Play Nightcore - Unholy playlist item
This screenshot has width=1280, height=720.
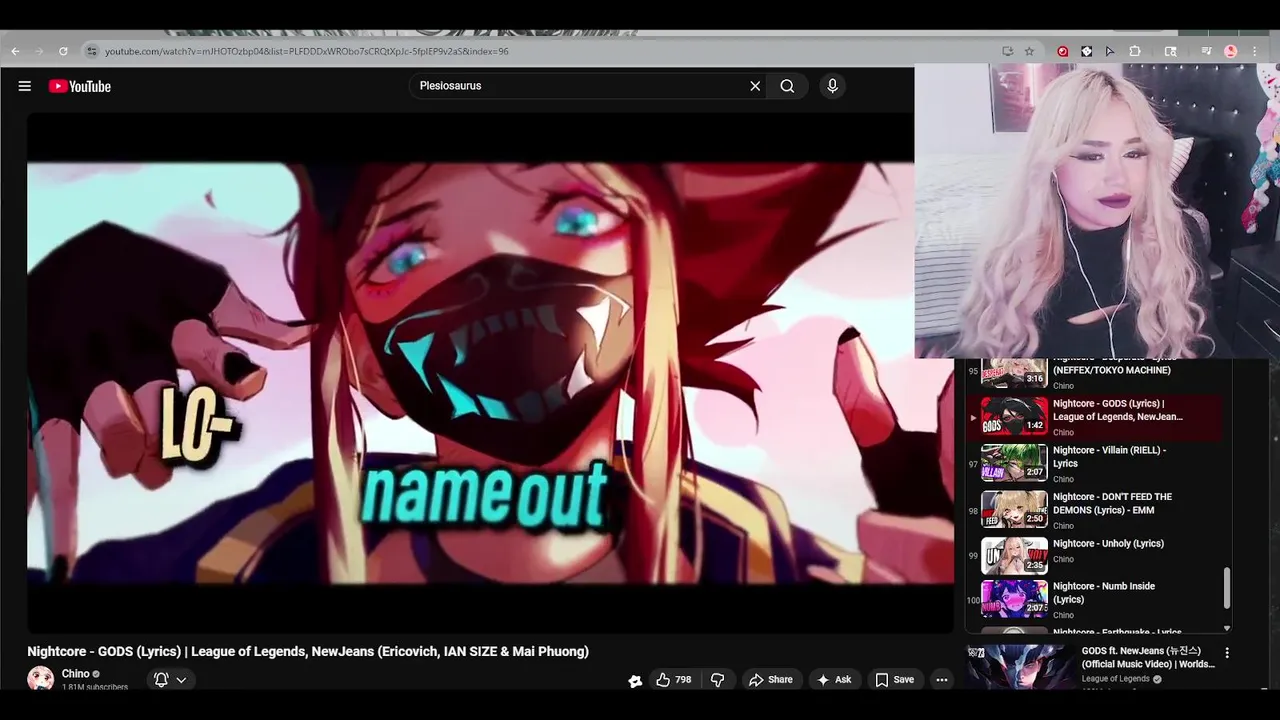[x=1095, y=557]
